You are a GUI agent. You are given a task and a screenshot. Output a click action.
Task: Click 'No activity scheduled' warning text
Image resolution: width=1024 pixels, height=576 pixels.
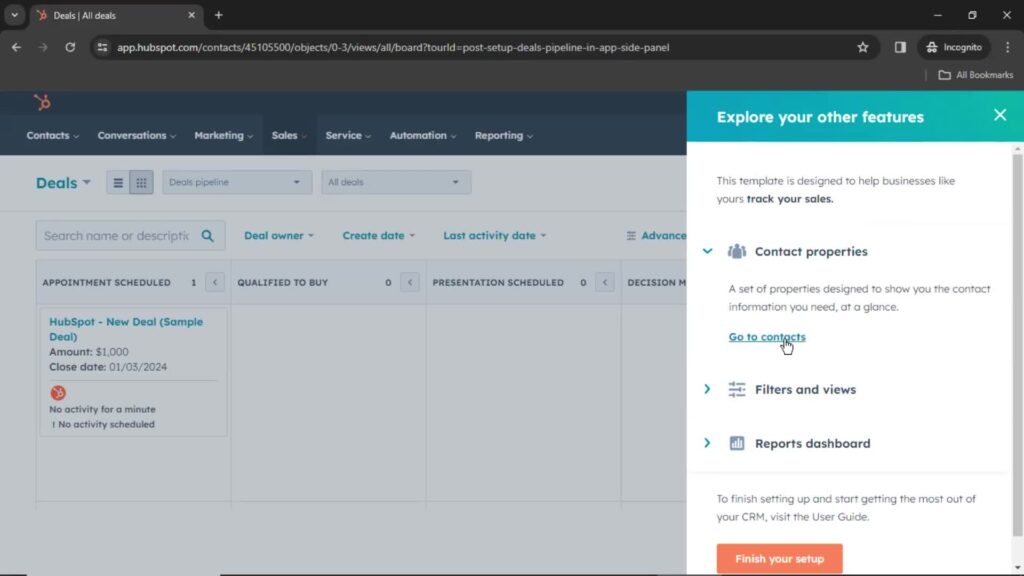click(103, 424)
